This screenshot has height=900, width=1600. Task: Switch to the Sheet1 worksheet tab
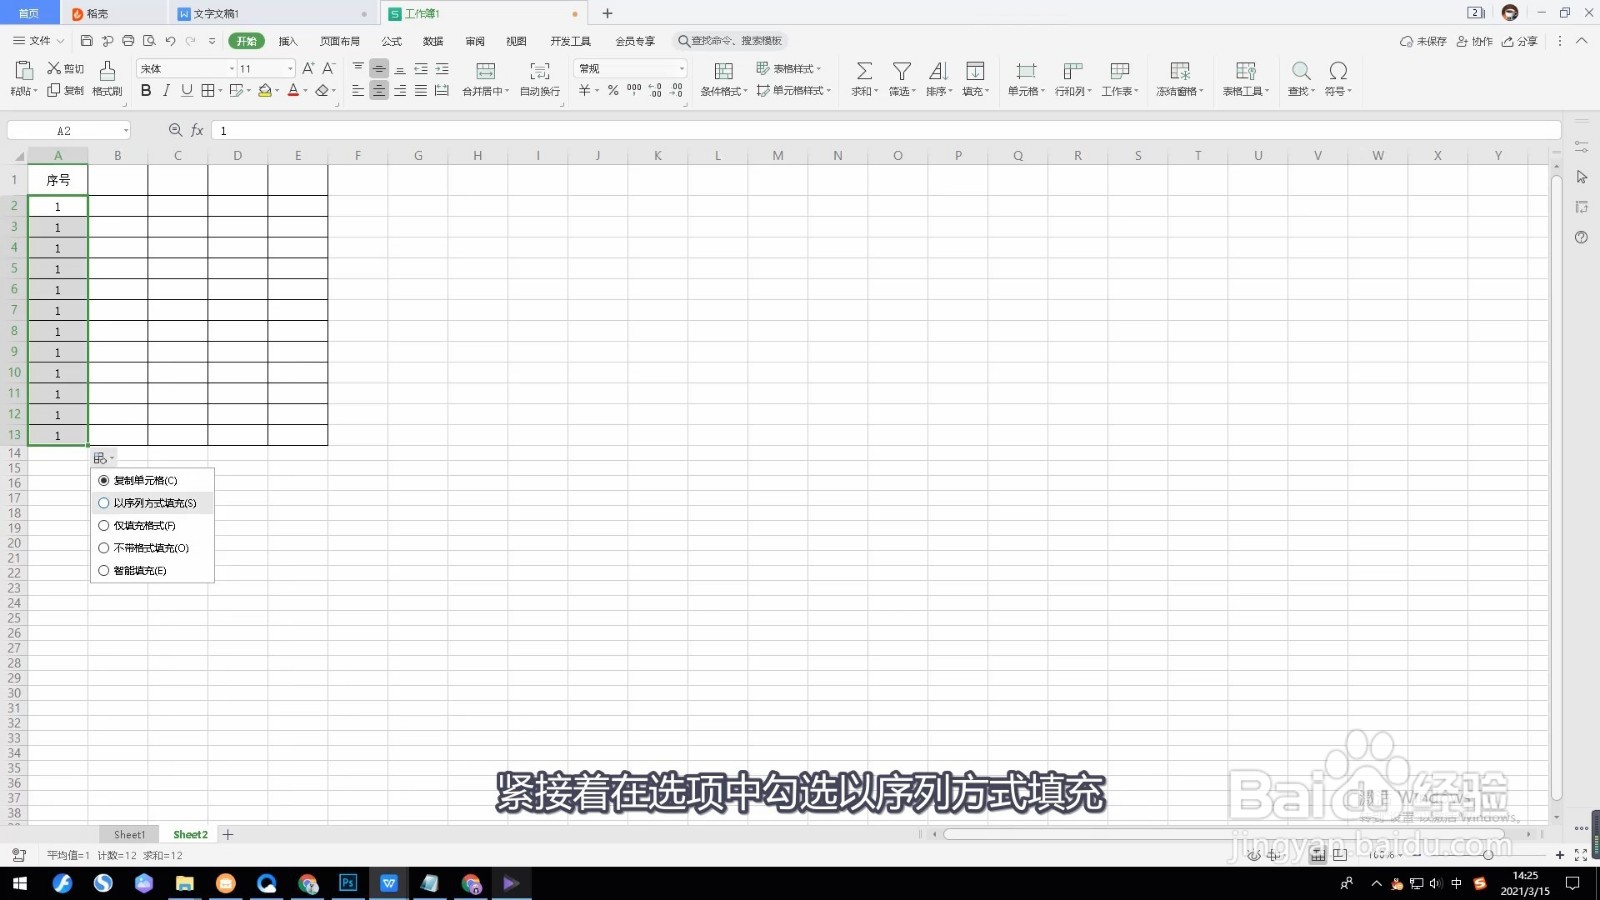129,835
